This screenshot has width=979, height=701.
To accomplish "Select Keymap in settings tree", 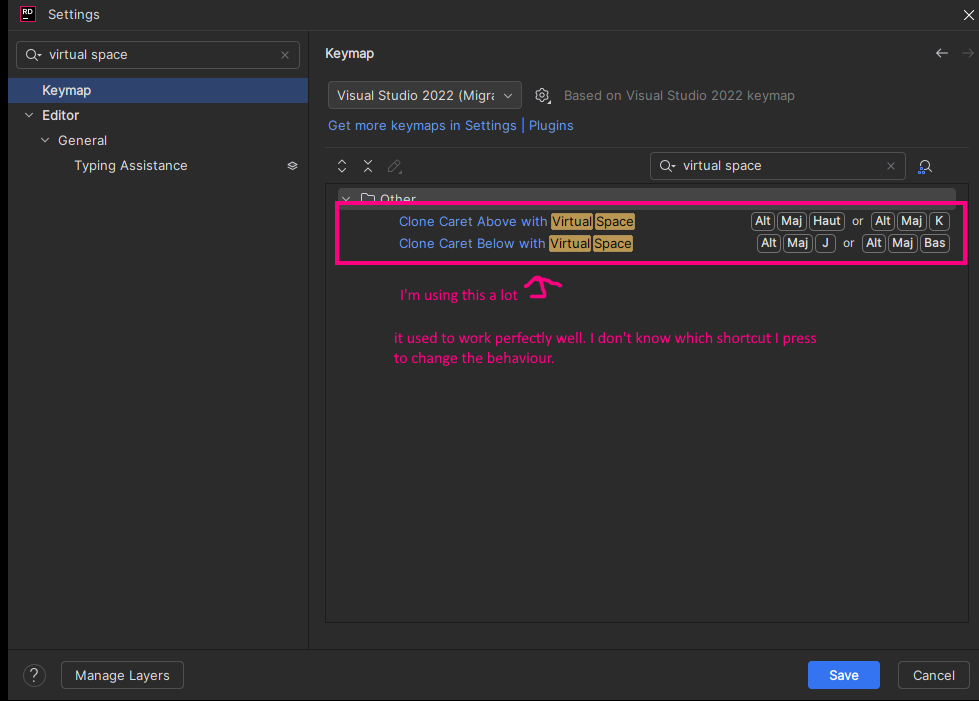I will (158, 91).
